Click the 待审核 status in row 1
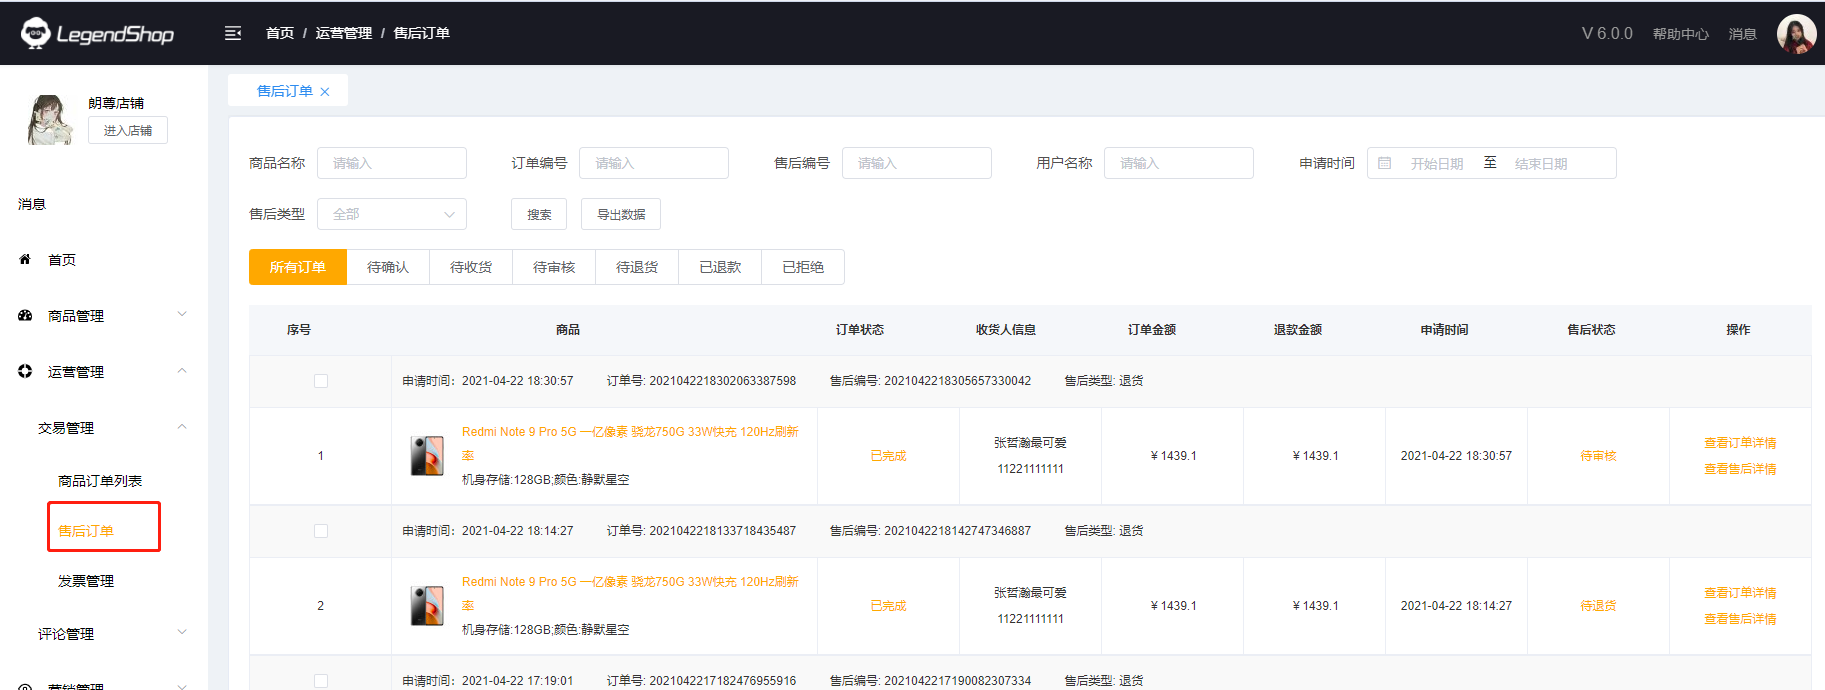 click(1598, 456)
